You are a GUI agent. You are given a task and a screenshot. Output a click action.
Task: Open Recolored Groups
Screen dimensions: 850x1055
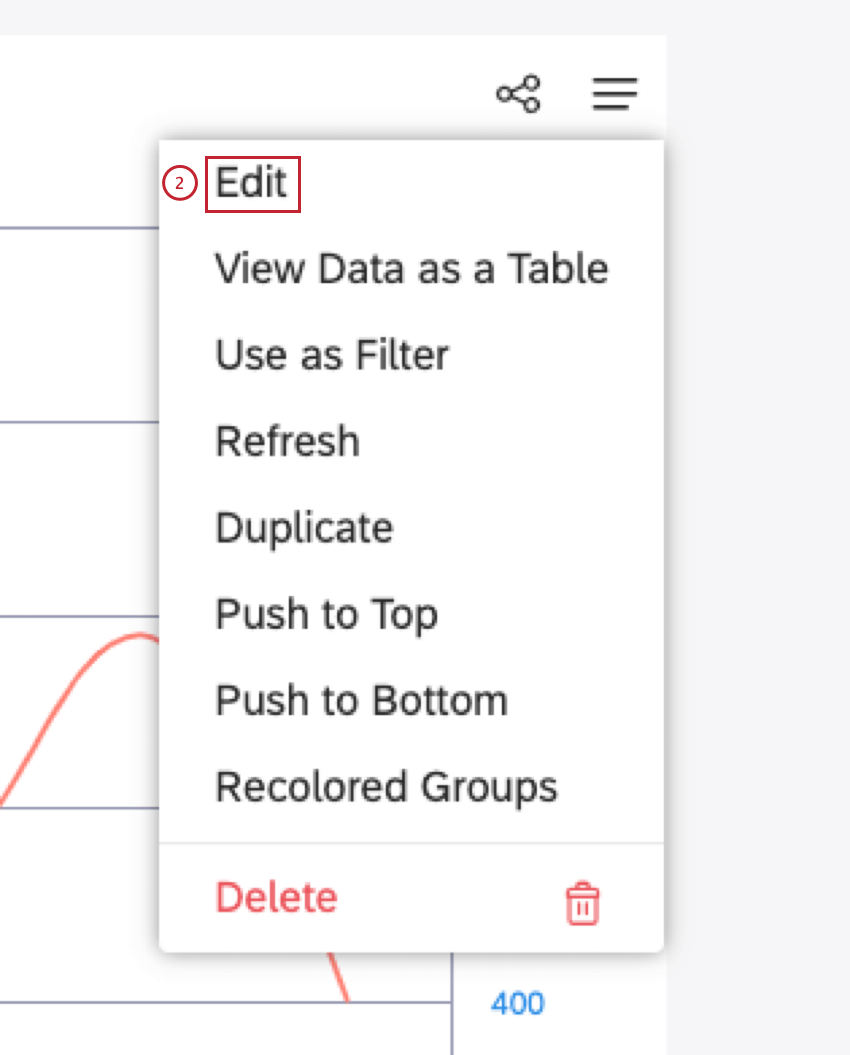(386, 786)
